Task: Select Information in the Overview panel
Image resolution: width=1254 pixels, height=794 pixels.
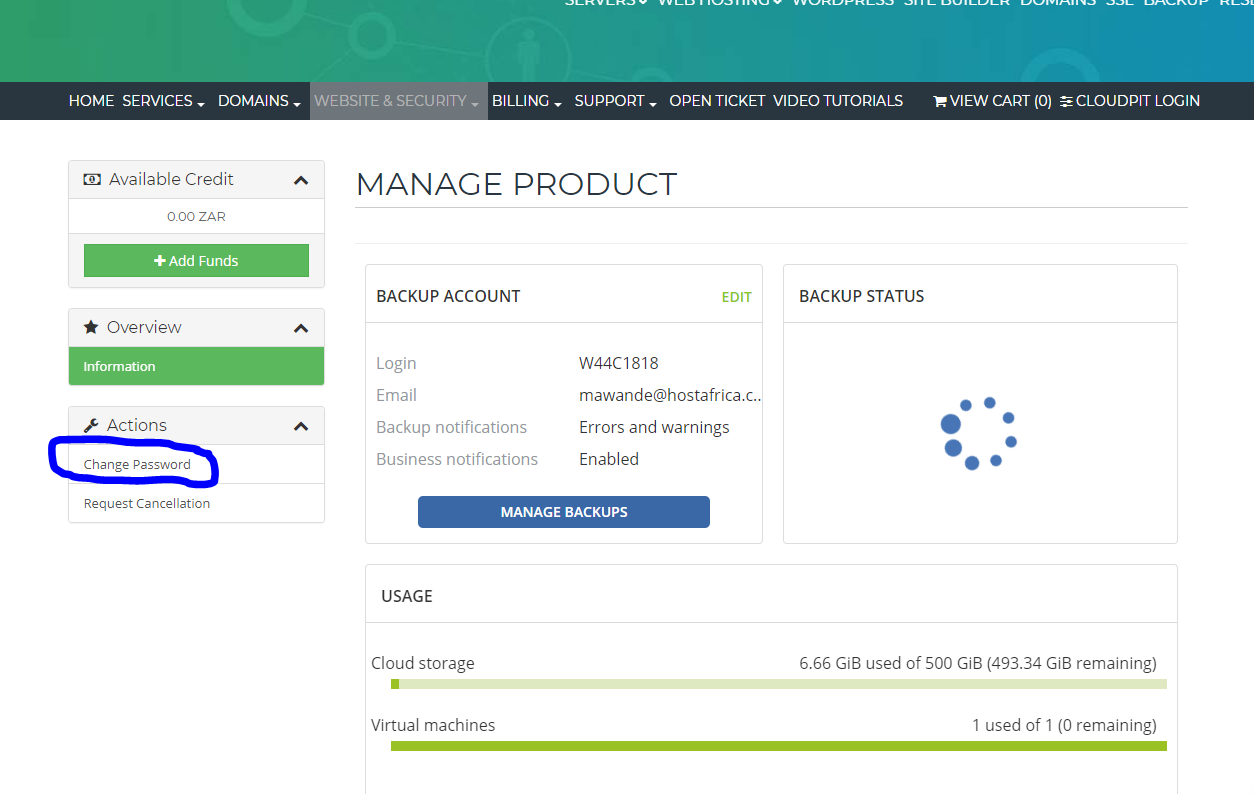Action: [196, 366]
